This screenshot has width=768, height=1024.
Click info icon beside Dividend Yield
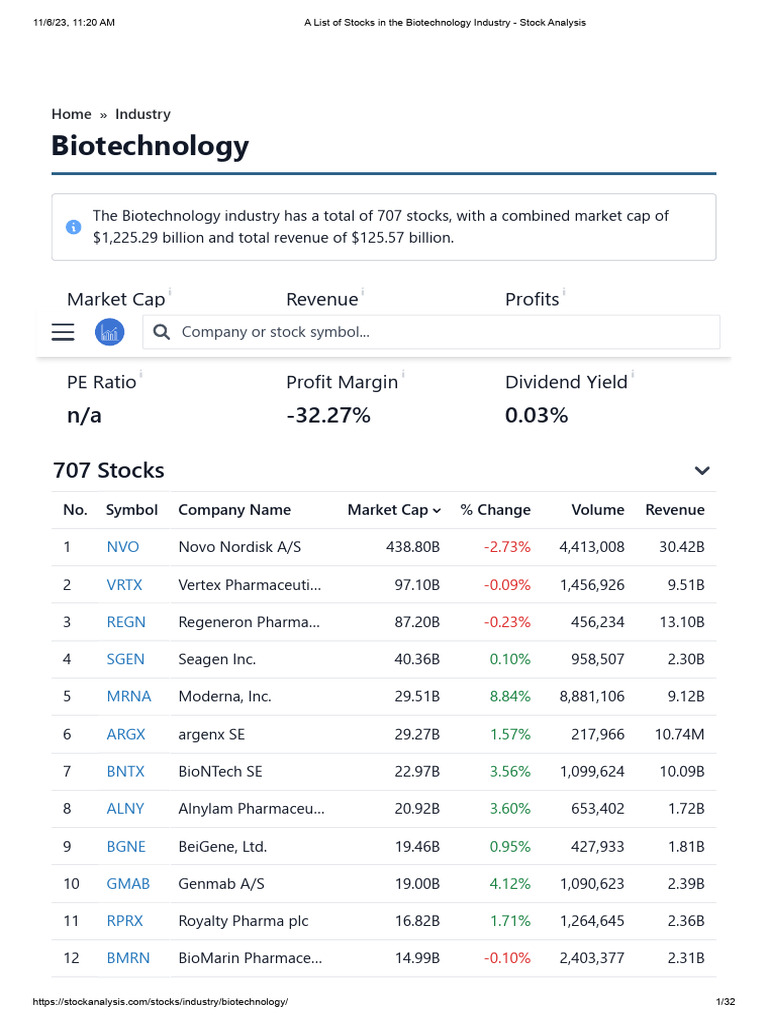tap(633, 374)
